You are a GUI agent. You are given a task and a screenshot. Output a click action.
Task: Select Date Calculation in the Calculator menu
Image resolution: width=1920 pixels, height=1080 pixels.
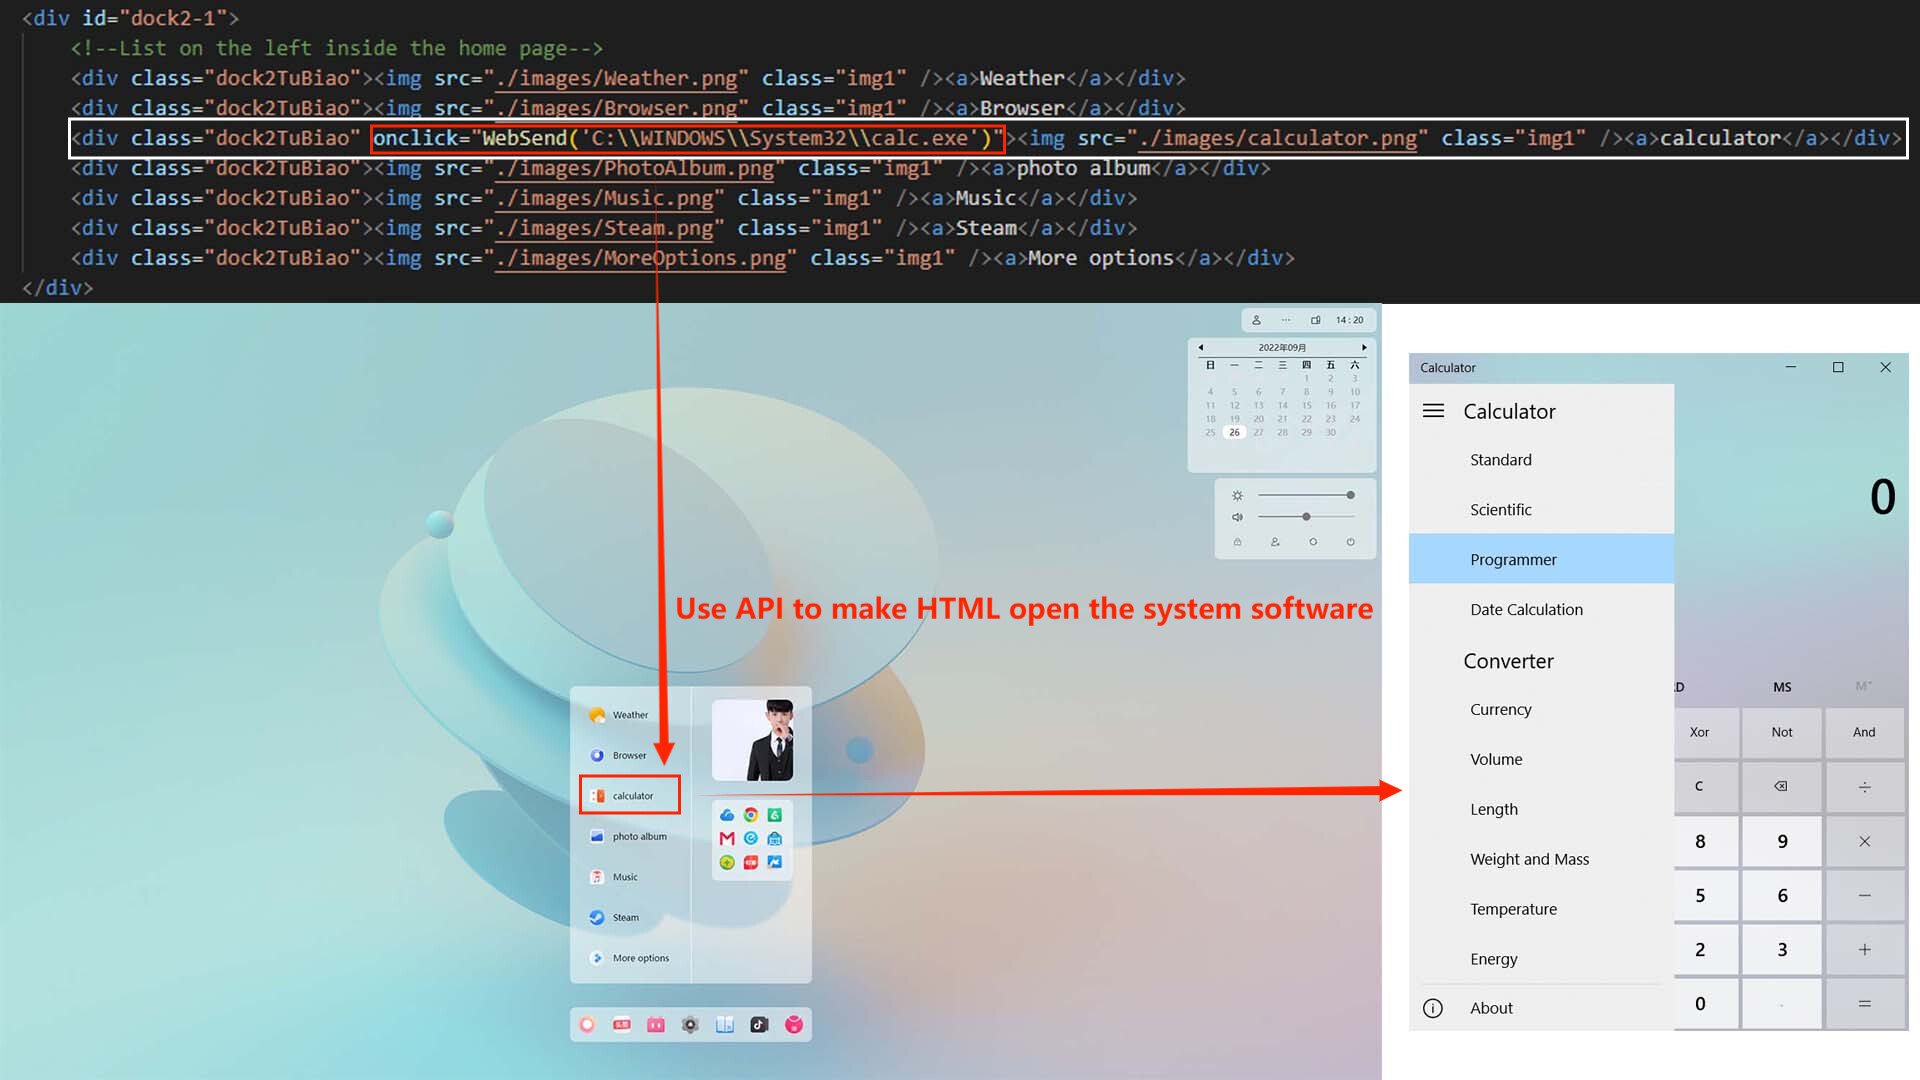tap(1526, 609)
